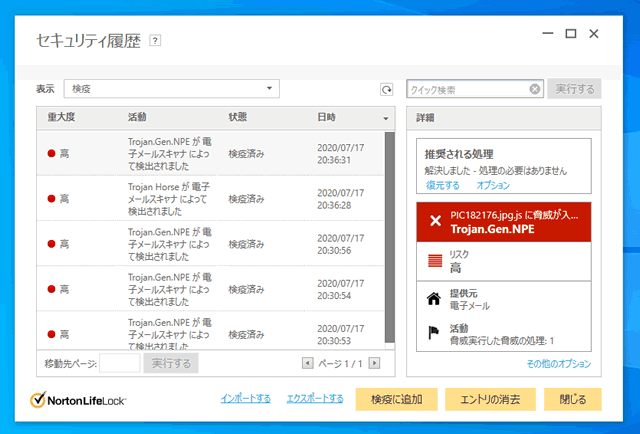Click the red X threat icon
This screenshot has height=434, width=640.
[436, 221]
